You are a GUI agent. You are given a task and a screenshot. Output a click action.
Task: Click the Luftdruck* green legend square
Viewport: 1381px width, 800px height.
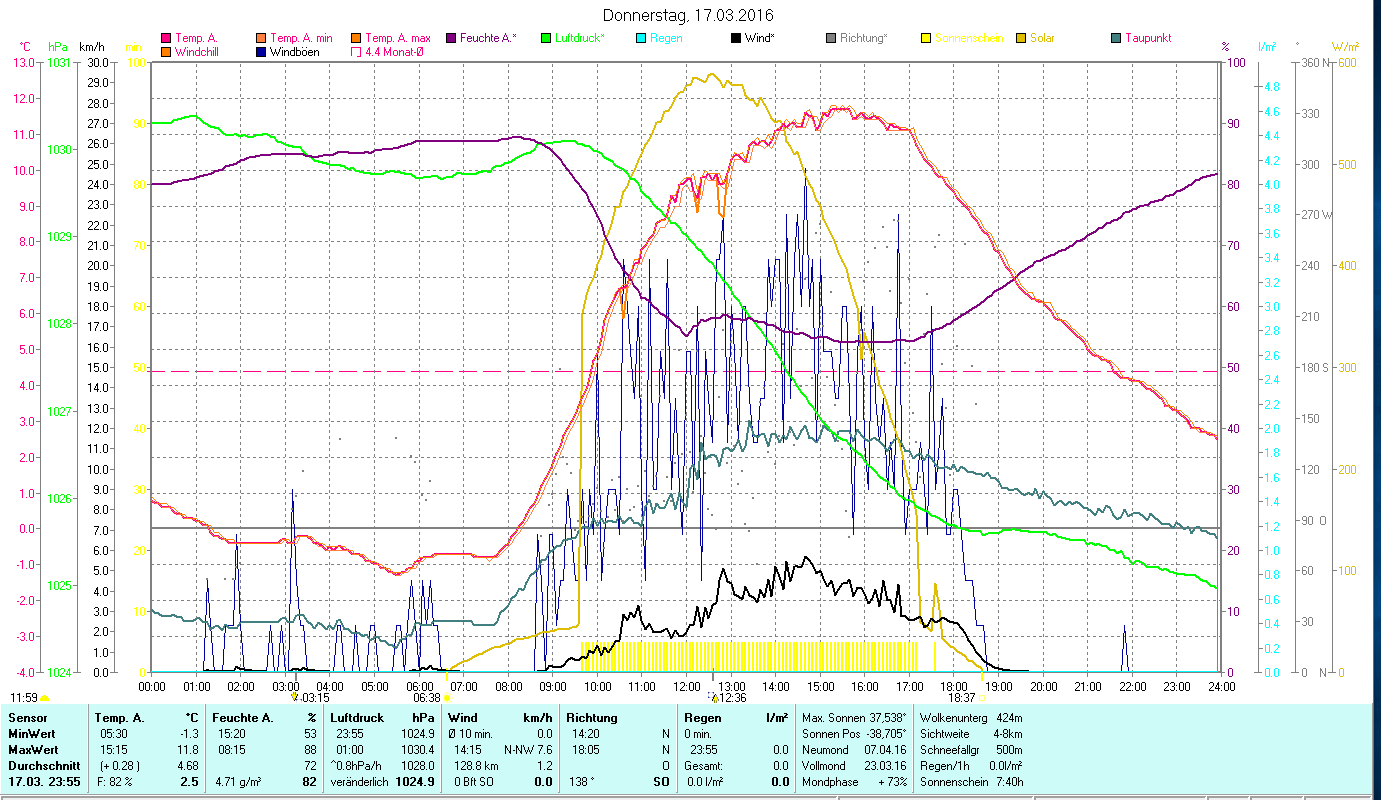pyautogui.click(x=545, y=38)
